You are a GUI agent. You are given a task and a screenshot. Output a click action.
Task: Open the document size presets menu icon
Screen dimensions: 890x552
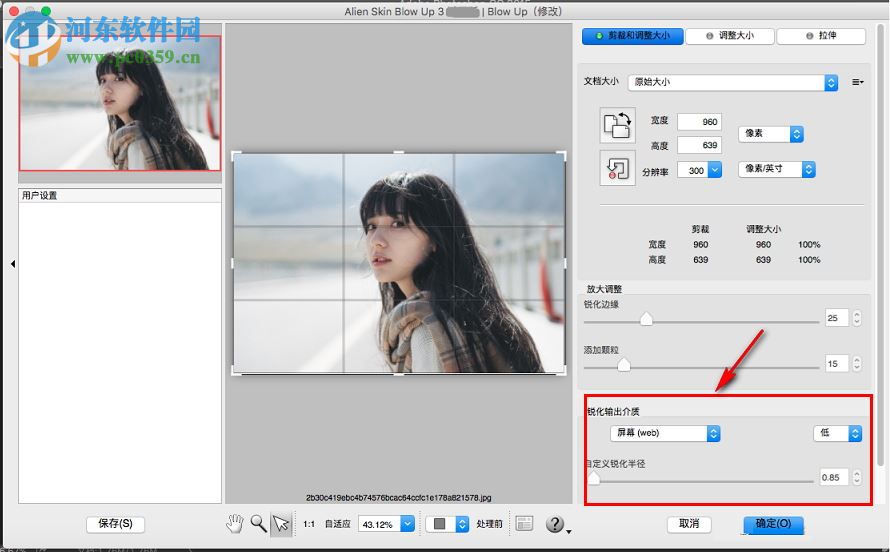tap(858, 82)
